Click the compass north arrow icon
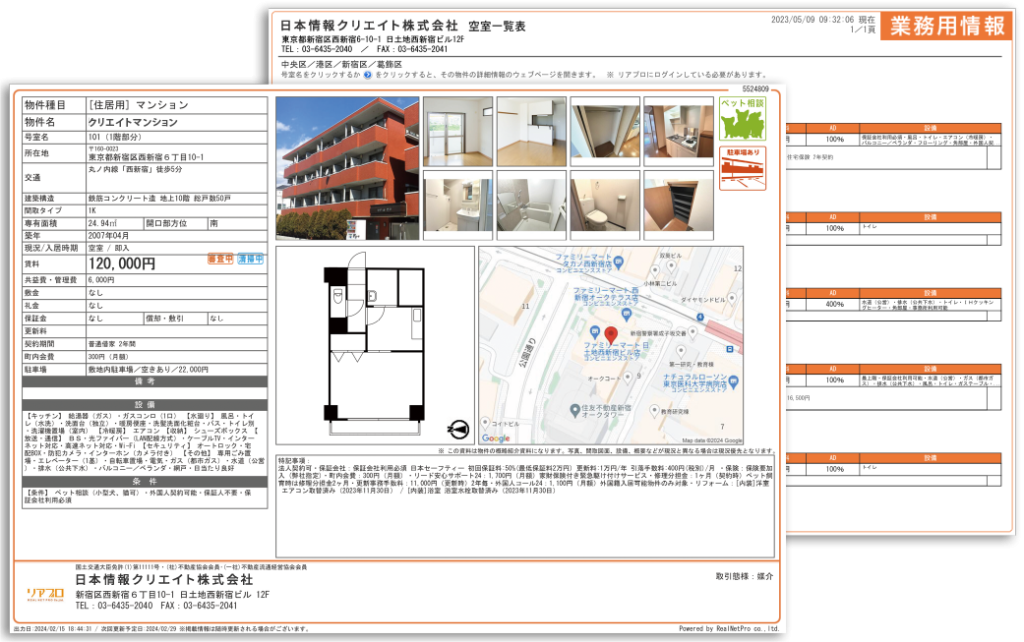Image resolution: width=1024 pixels, height=642 pixels. click(458, 429)
